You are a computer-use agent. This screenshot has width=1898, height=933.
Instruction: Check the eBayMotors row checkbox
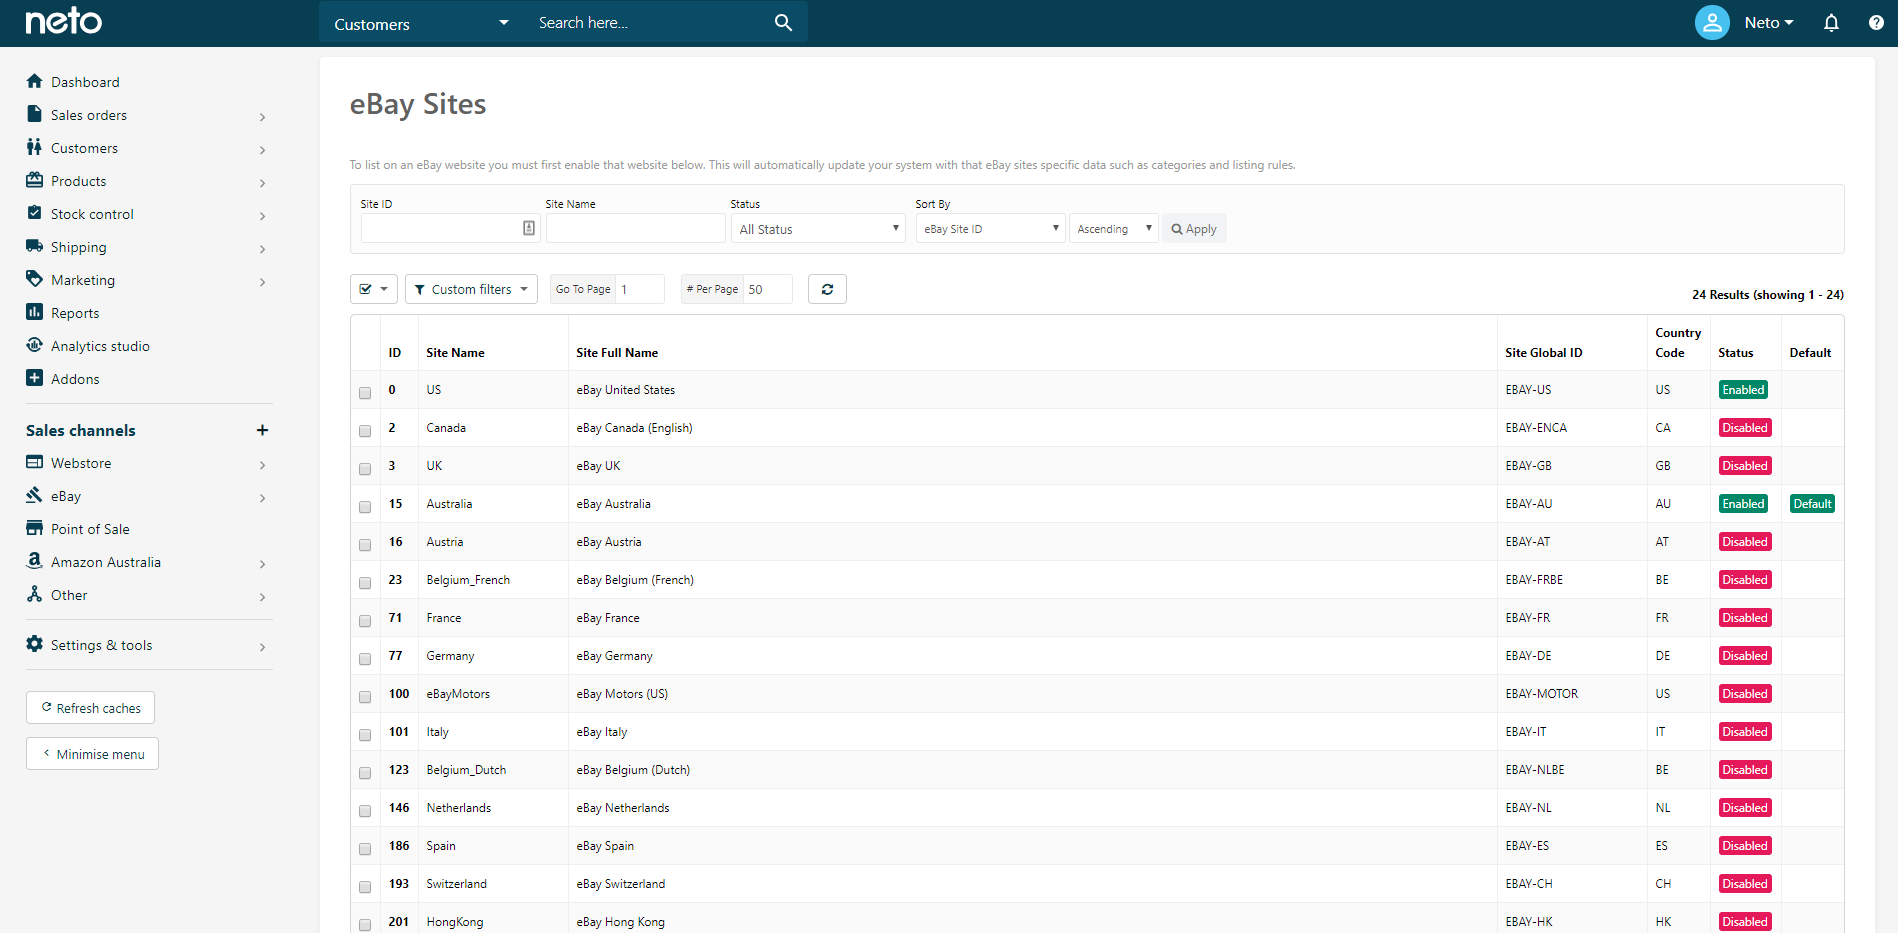click(365, 697)
